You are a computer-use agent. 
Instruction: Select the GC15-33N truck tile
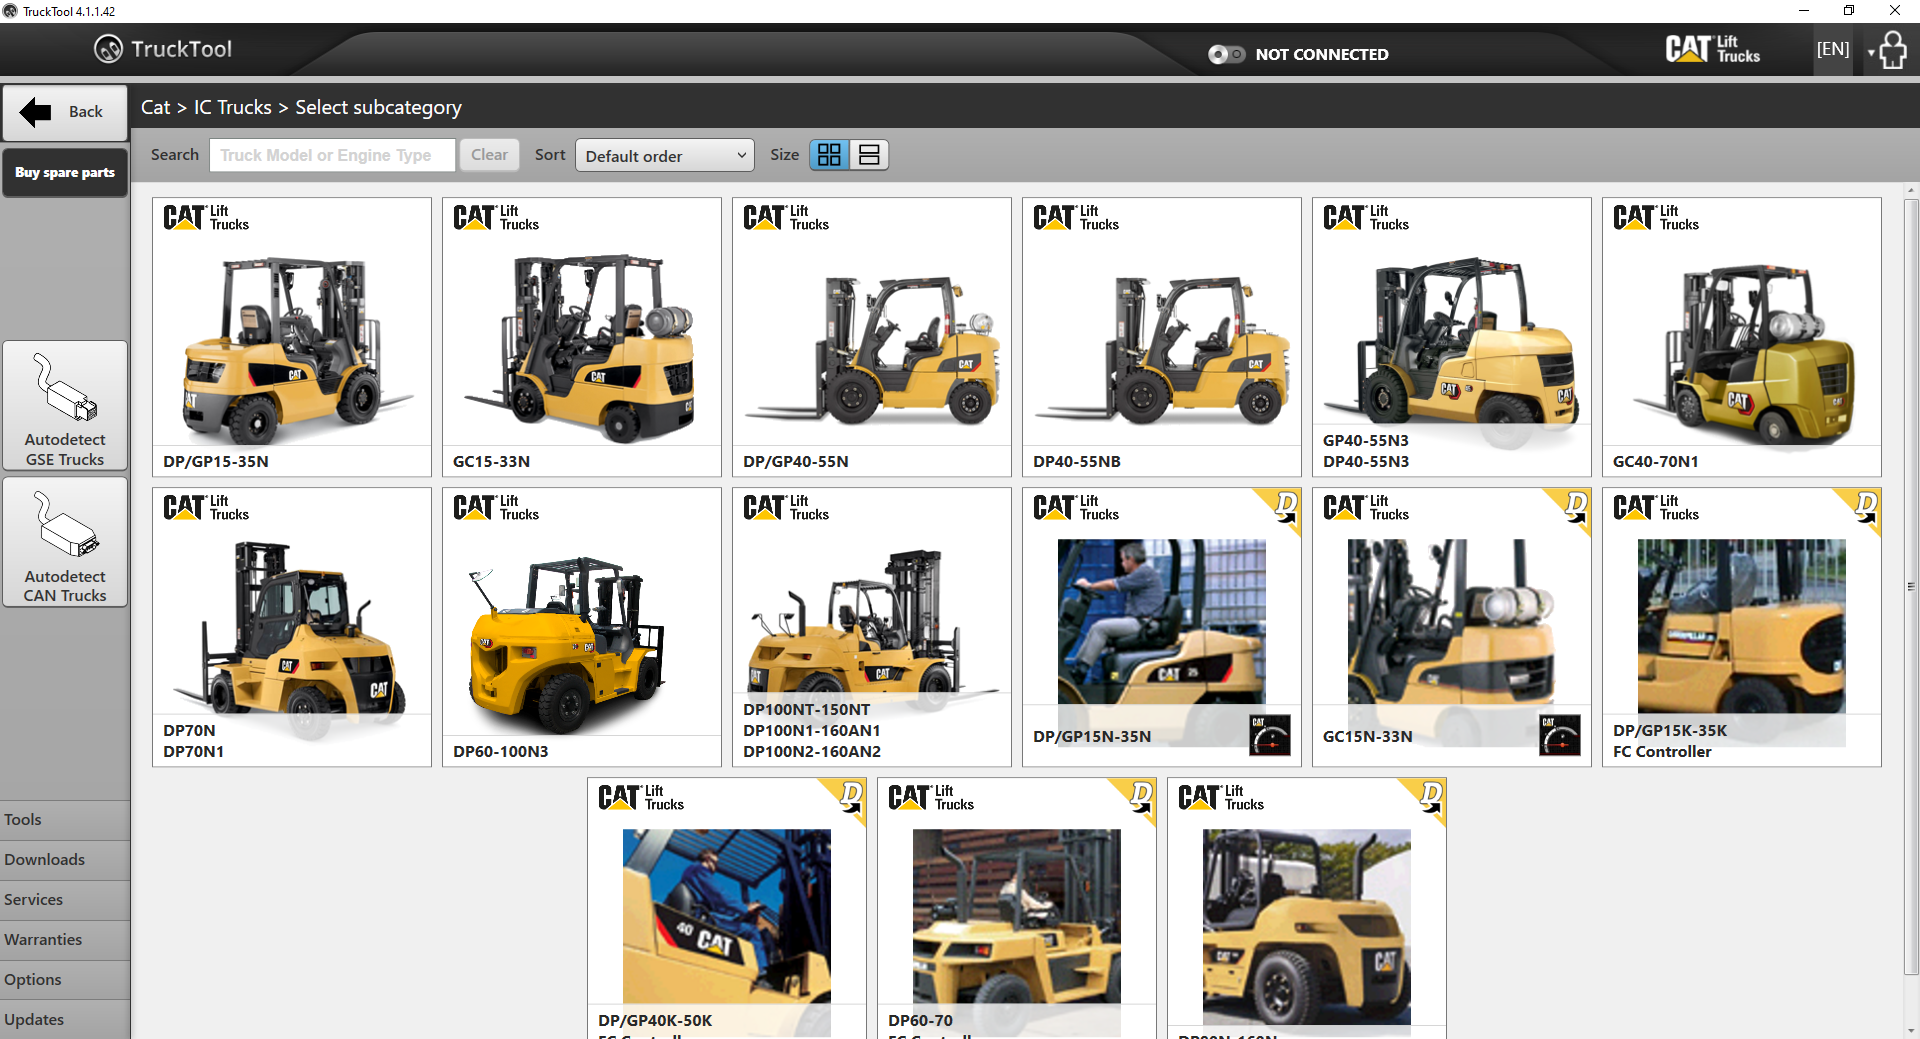click(582, 337)
